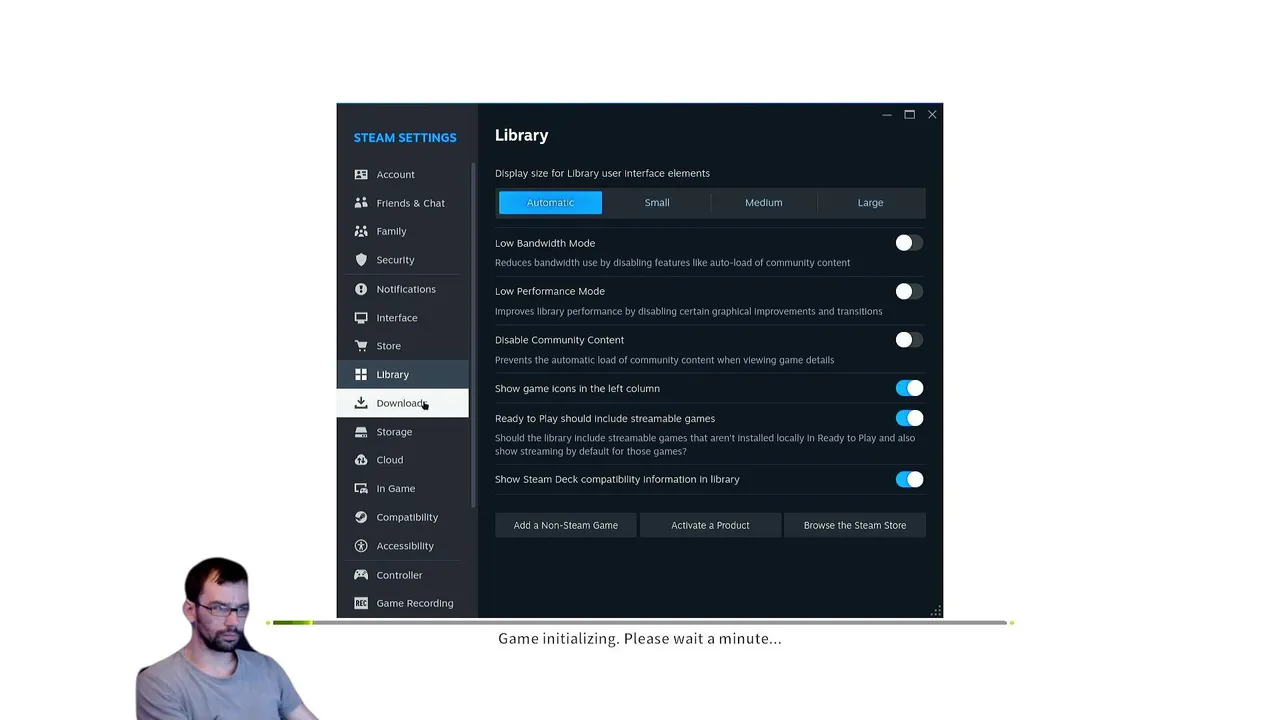Click the Store shopping cart icon
Screen dimensions: 1280x720
pos(361,346)
